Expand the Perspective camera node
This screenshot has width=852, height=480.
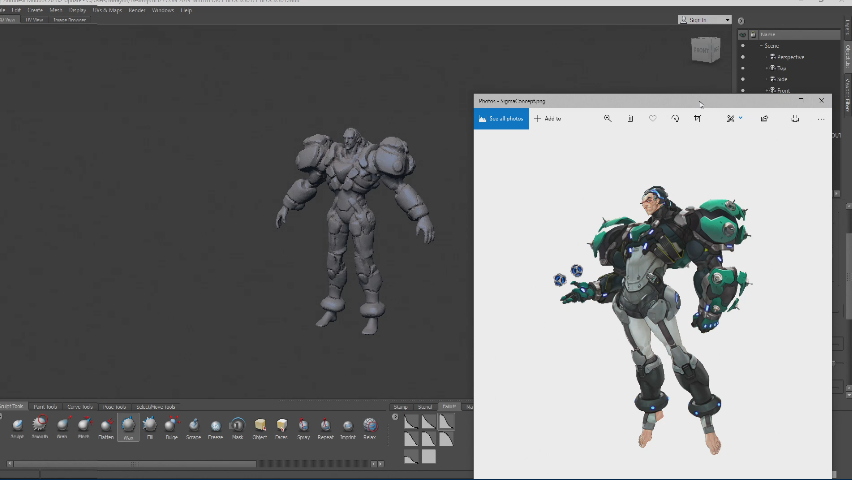point(766,57)
